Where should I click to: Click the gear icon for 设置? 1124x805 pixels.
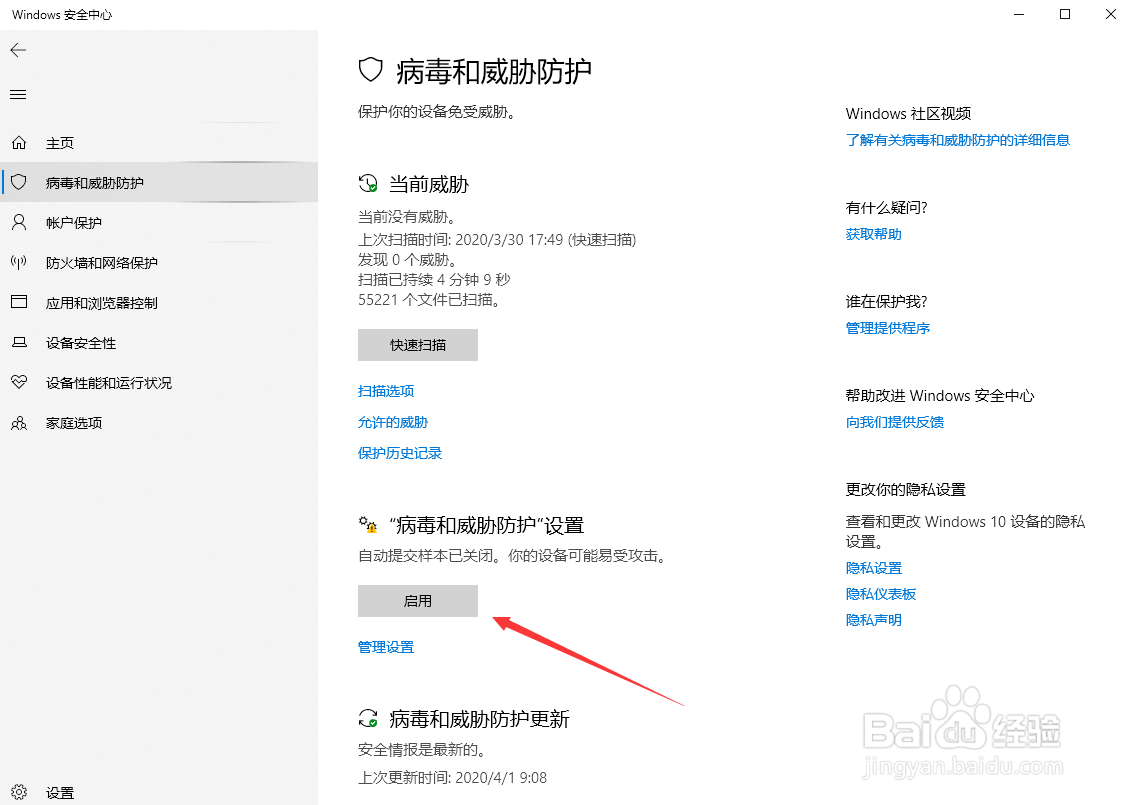(19, 792)
